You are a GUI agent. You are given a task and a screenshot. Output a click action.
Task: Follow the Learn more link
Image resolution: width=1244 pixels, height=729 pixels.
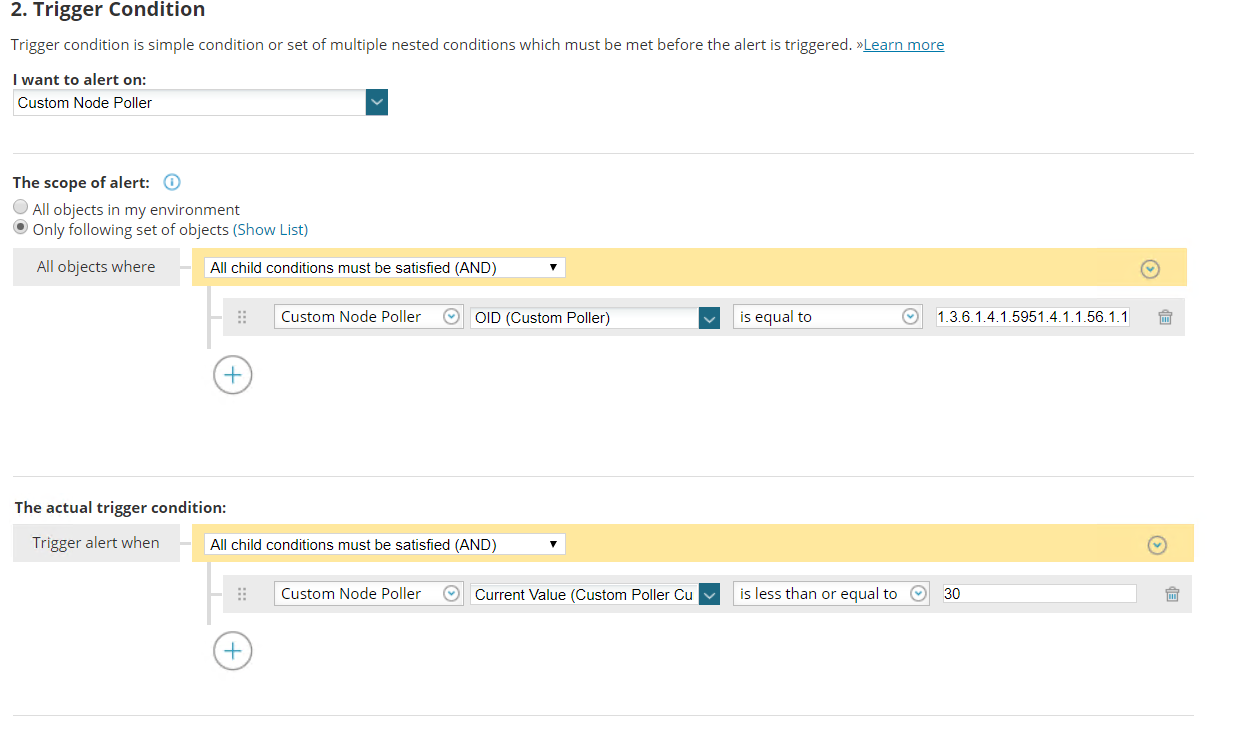coord(903,44)
